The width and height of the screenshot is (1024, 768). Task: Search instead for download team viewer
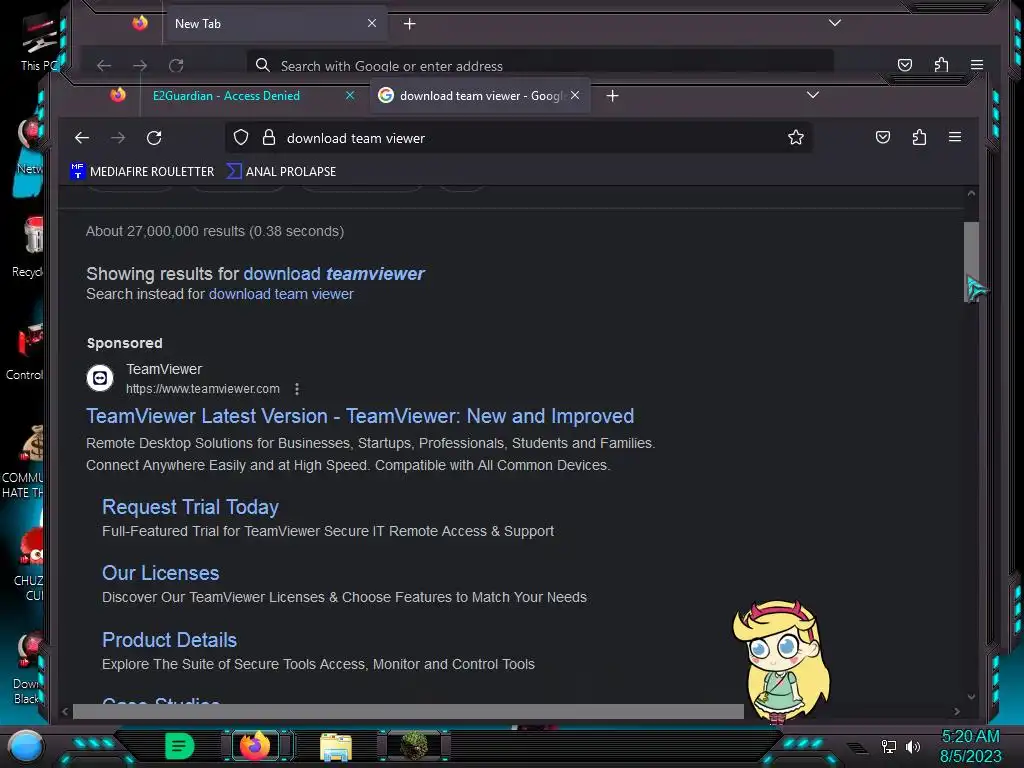click(x=281, y=295)
